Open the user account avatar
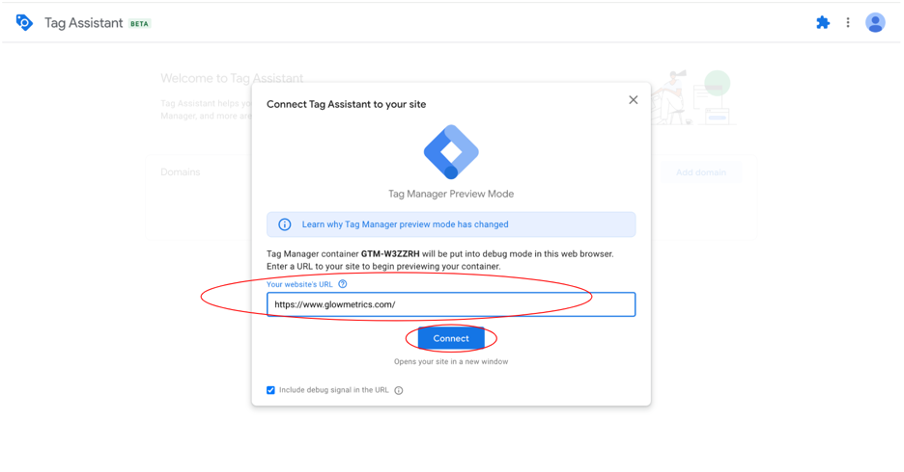The width and height of the screenshot is (904, 472). point(875,22)
